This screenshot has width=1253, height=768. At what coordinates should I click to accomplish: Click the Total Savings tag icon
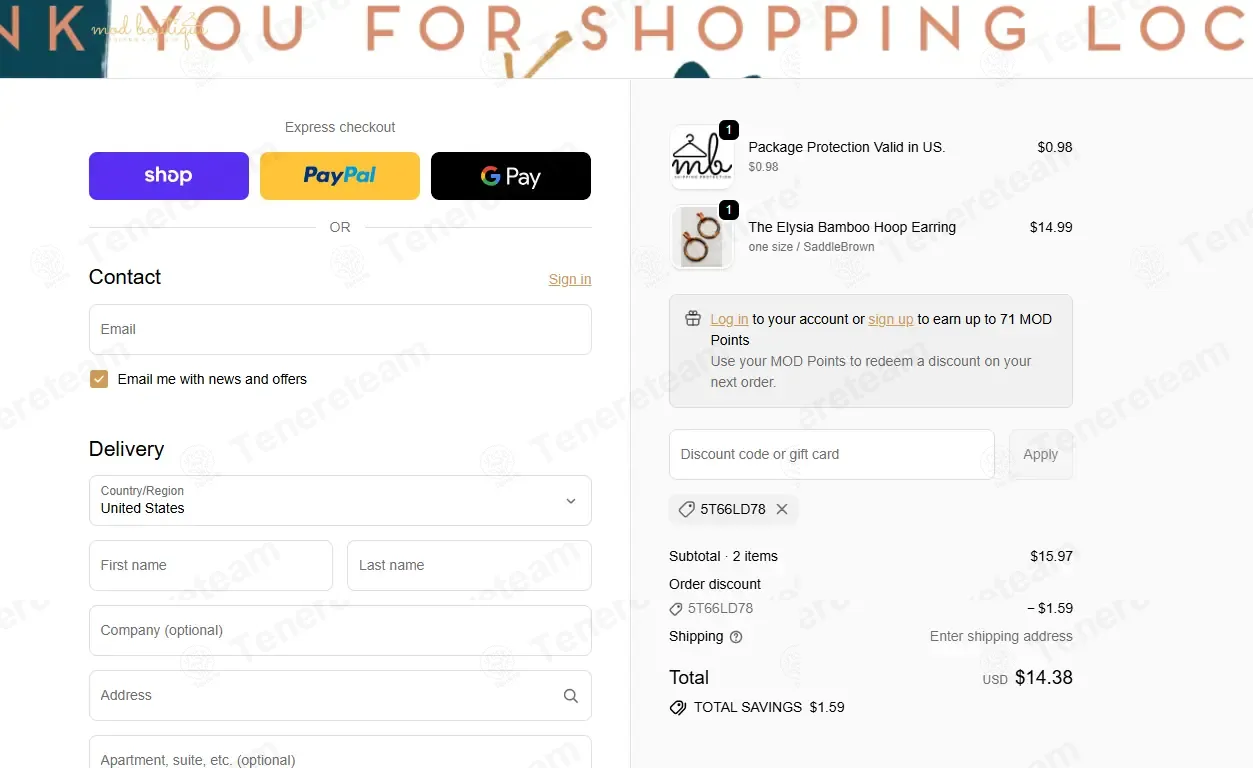(678, 707)
